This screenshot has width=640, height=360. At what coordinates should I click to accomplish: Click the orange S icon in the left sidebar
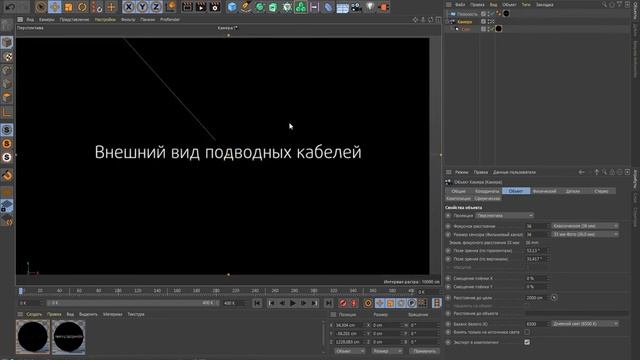tap(7, 144)
